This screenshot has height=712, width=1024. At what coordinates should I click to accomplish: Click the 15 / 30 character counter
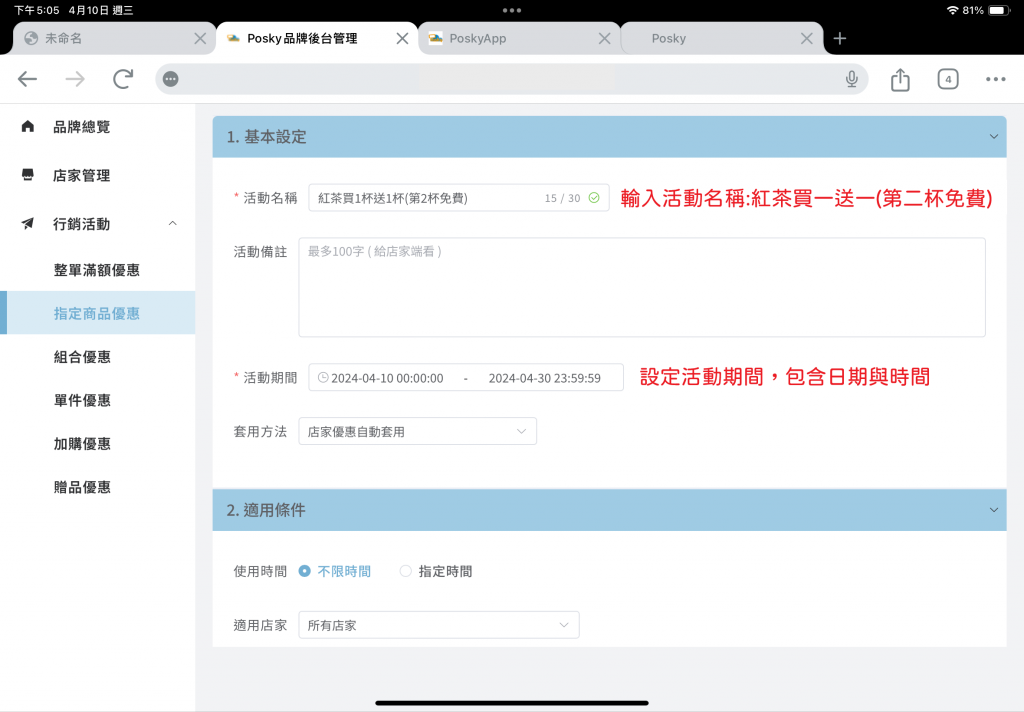(x=562, y=198)
